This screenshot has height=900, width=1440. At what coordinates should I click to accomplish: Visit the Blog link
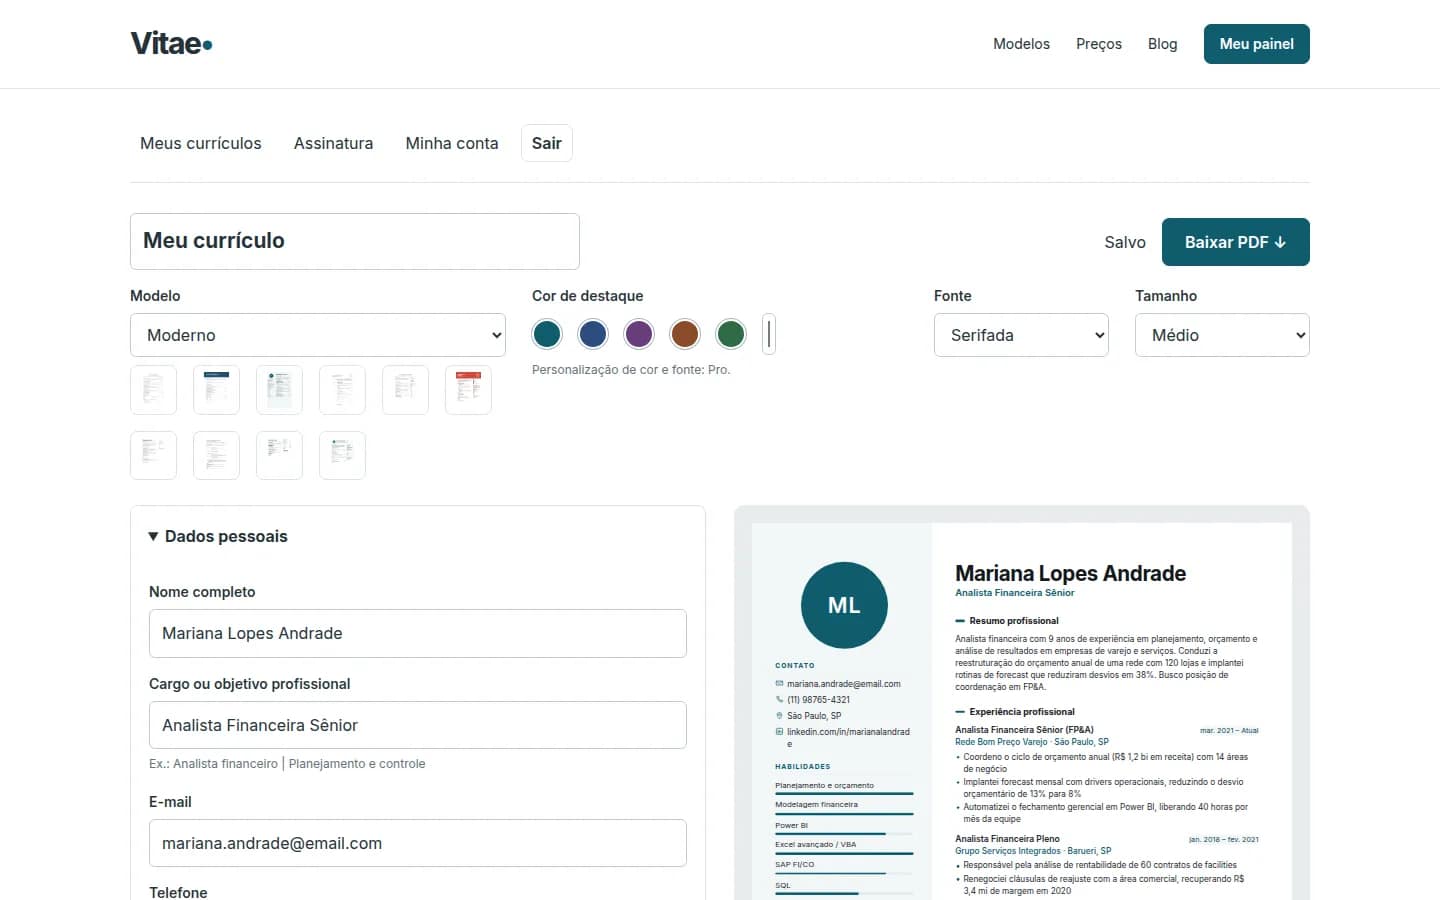(1162, 44)
